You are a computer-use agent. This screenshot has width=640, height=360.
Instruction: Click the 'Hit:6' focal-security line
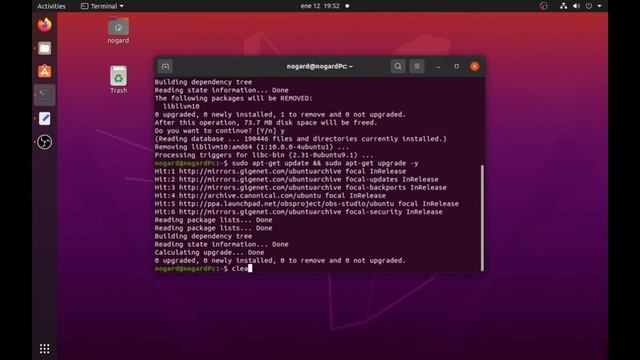pos(298,212)
